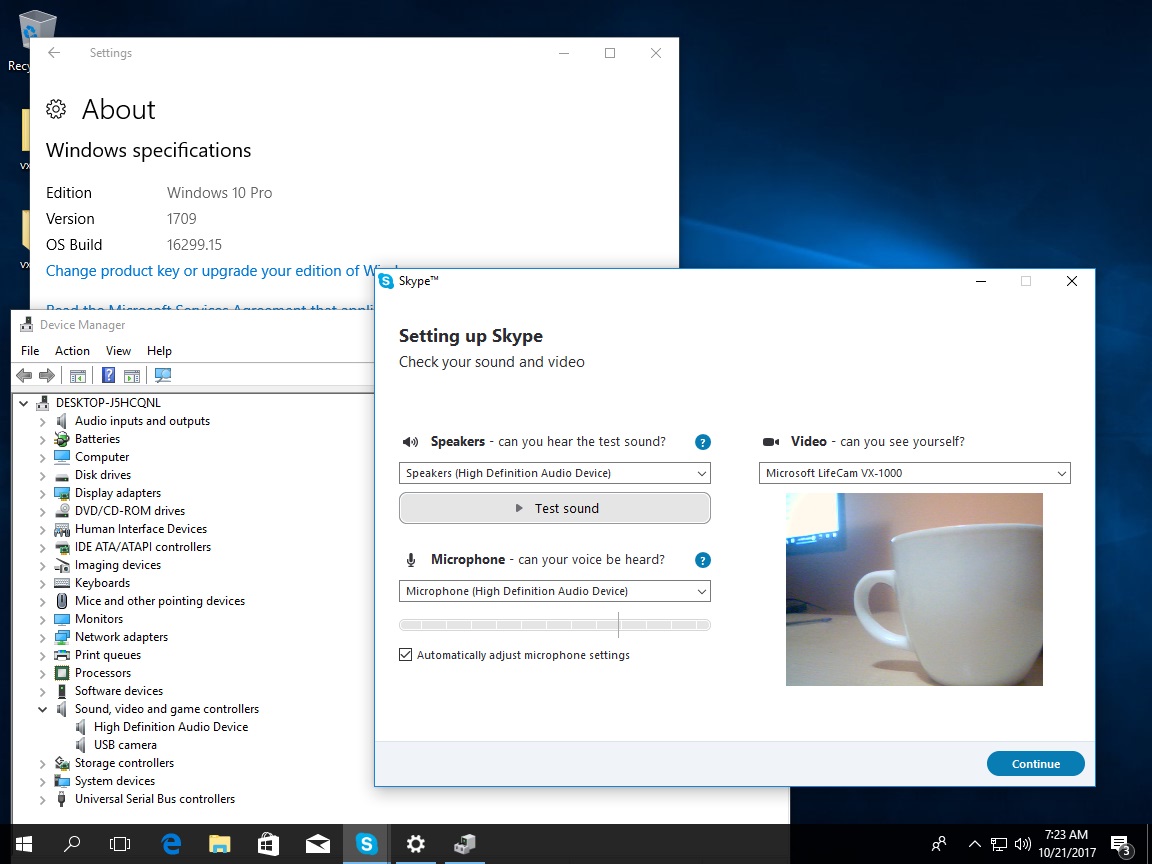Switch to Skype via taskbar icon
1152x864 pixels.
pos(366,844)
